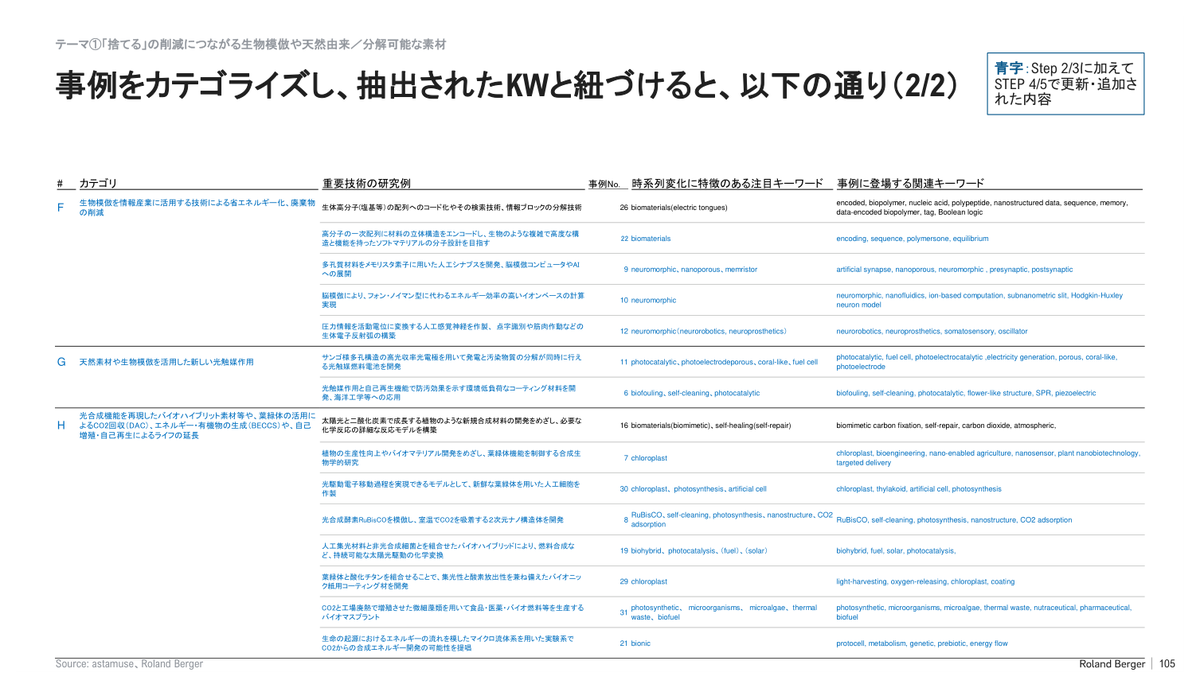Click the 事例に登場する関連キーワード header

point(910,183)
